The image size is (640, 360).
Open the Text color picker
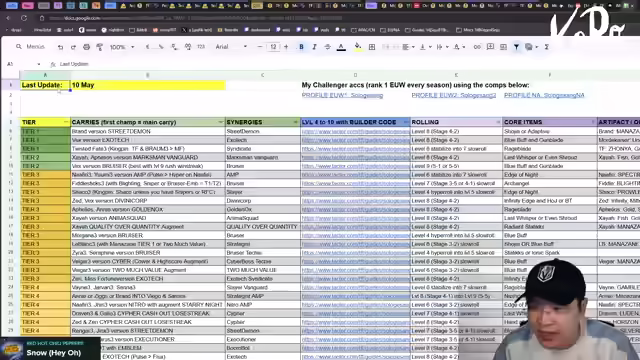[341, 47]
